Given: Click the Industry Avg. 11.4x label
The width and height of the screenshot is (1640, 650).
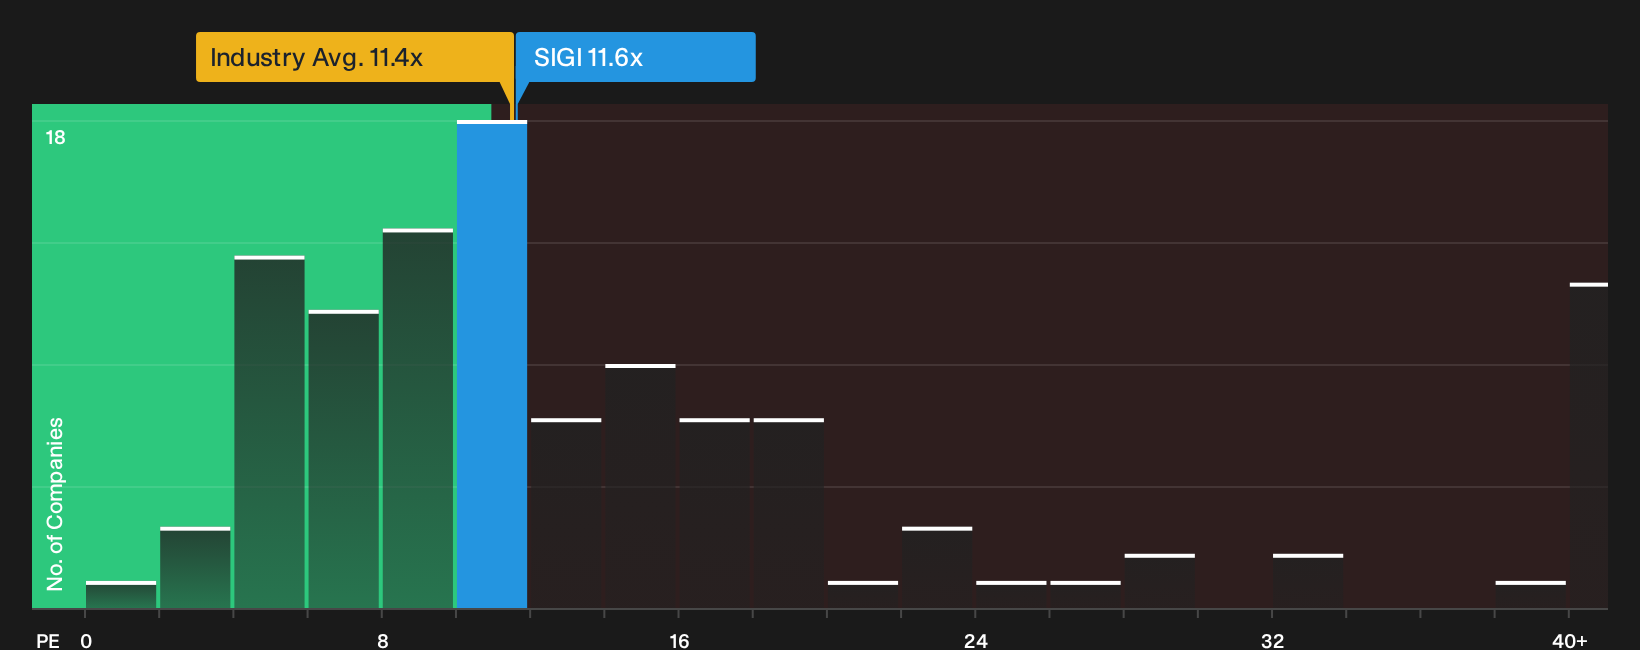Looking at the screenshot, I should tap(354, 57).
